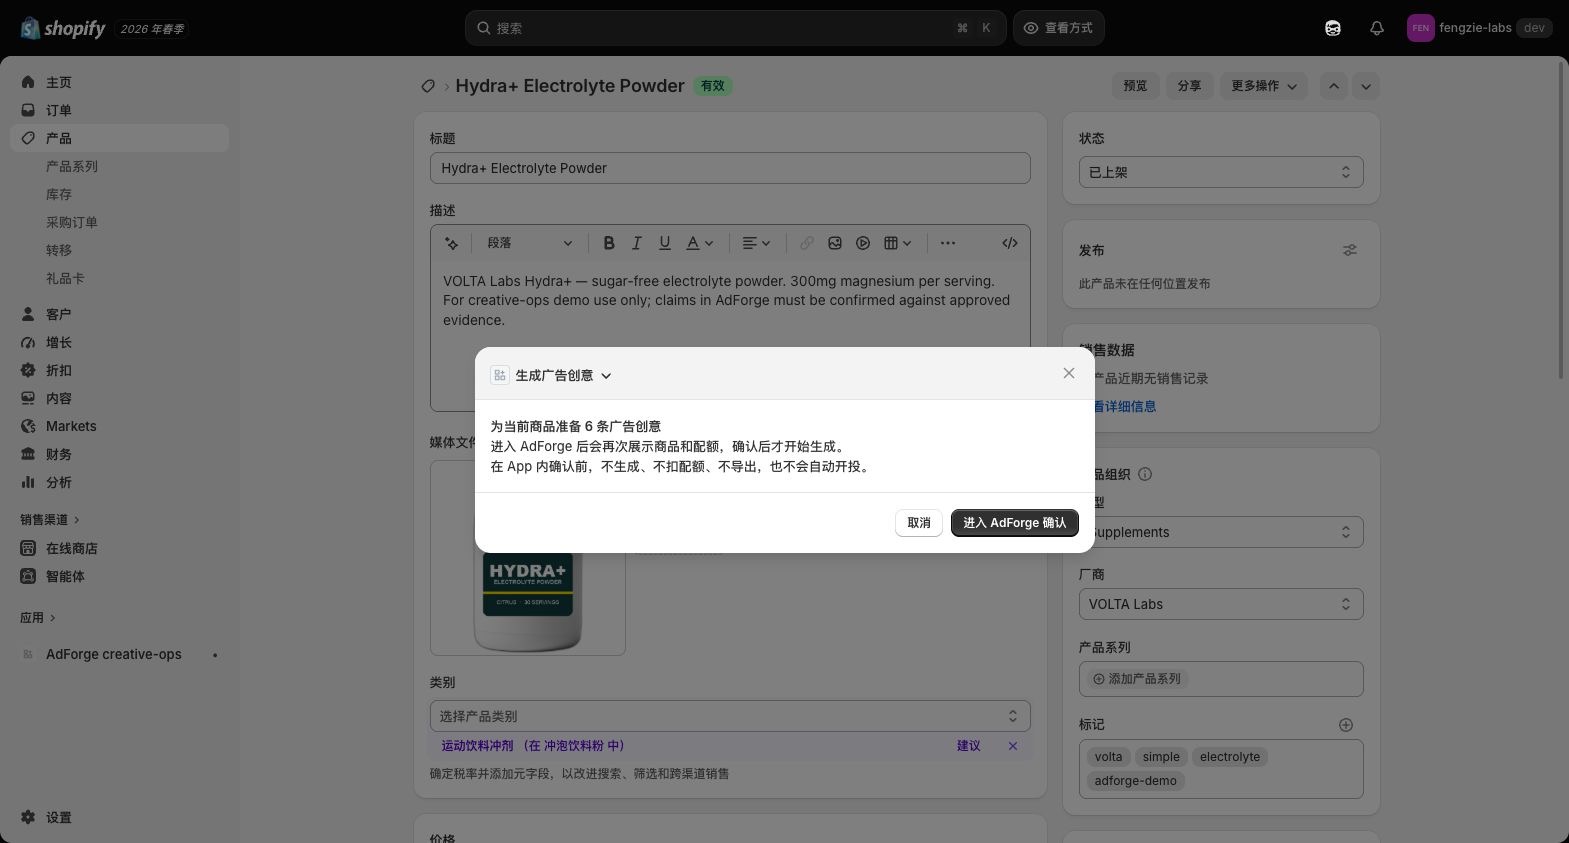The width and height of the screenshot is (1569, 843).
Task: Accept the 建议 category suggestion
Action: 968,746
